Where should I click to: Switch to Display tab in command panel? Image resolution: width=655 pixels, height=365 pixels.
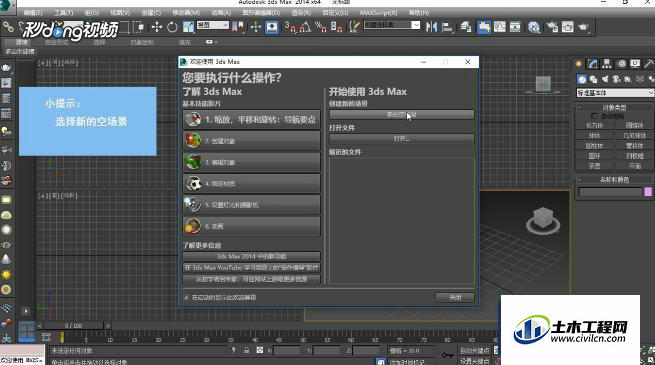[635, 64]
